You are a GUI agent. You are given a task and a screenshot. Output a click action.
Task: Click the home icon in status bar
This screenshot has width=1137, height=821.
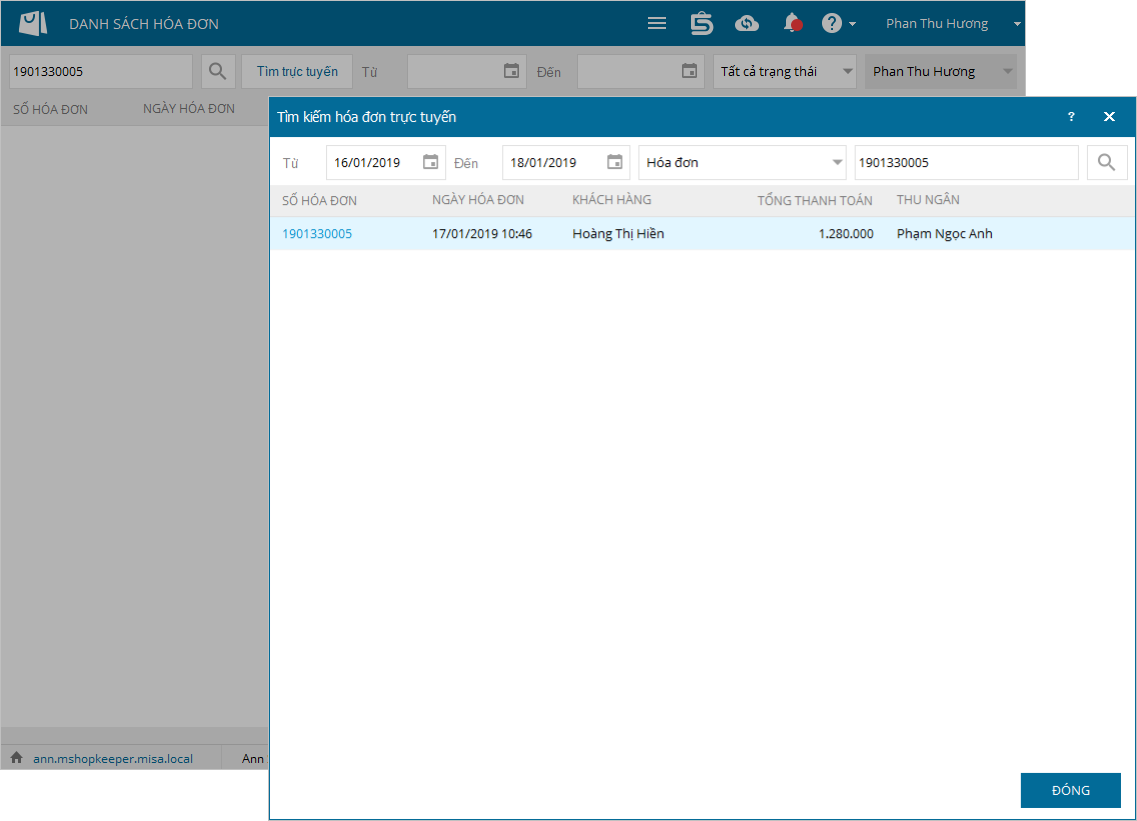click(17, 758)
